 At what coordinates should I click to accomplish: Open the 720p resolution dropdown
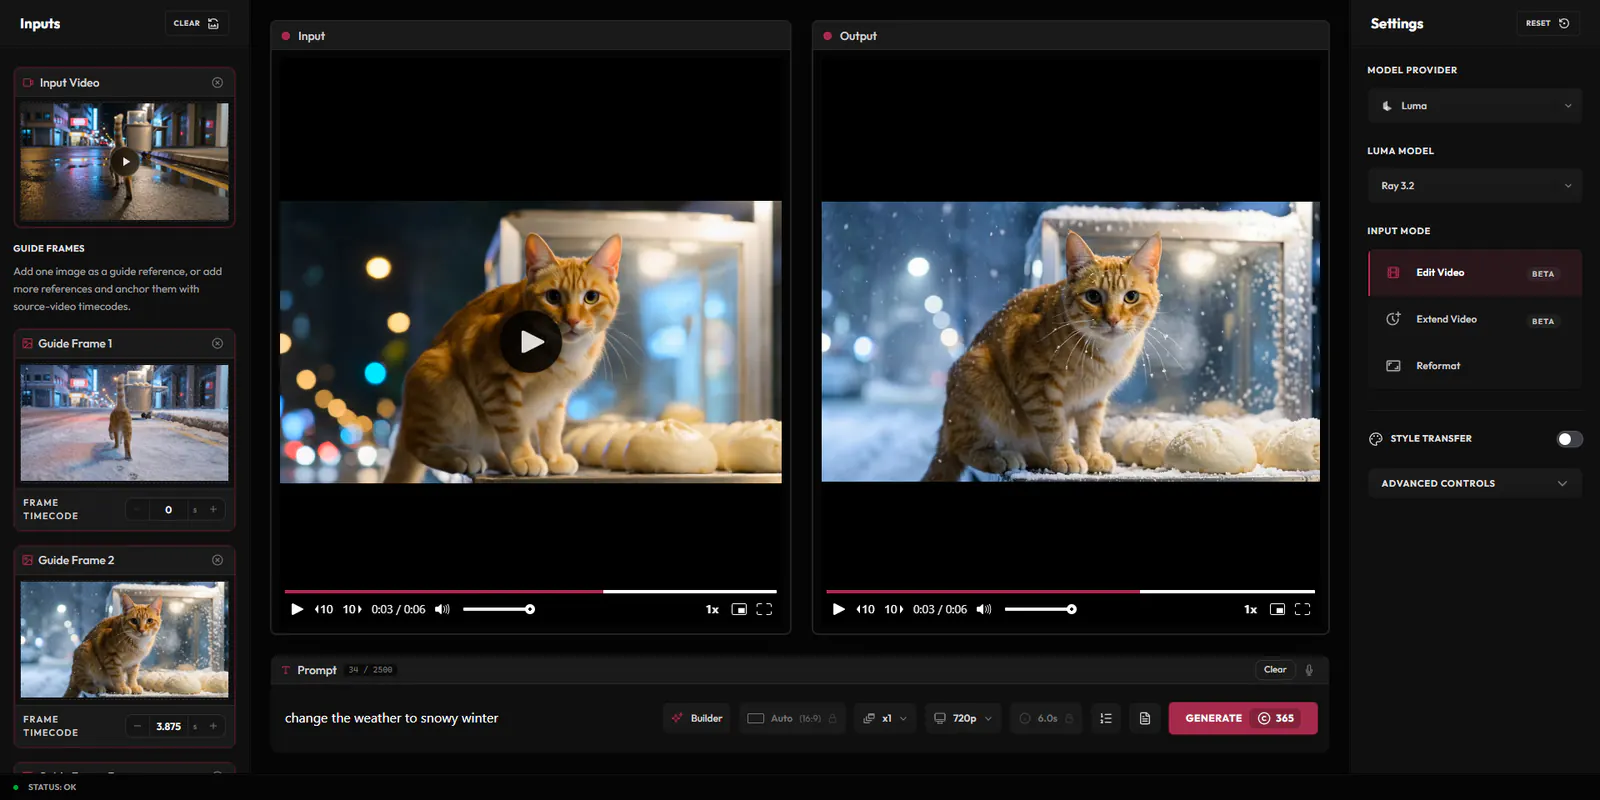[x=963, y=718]
